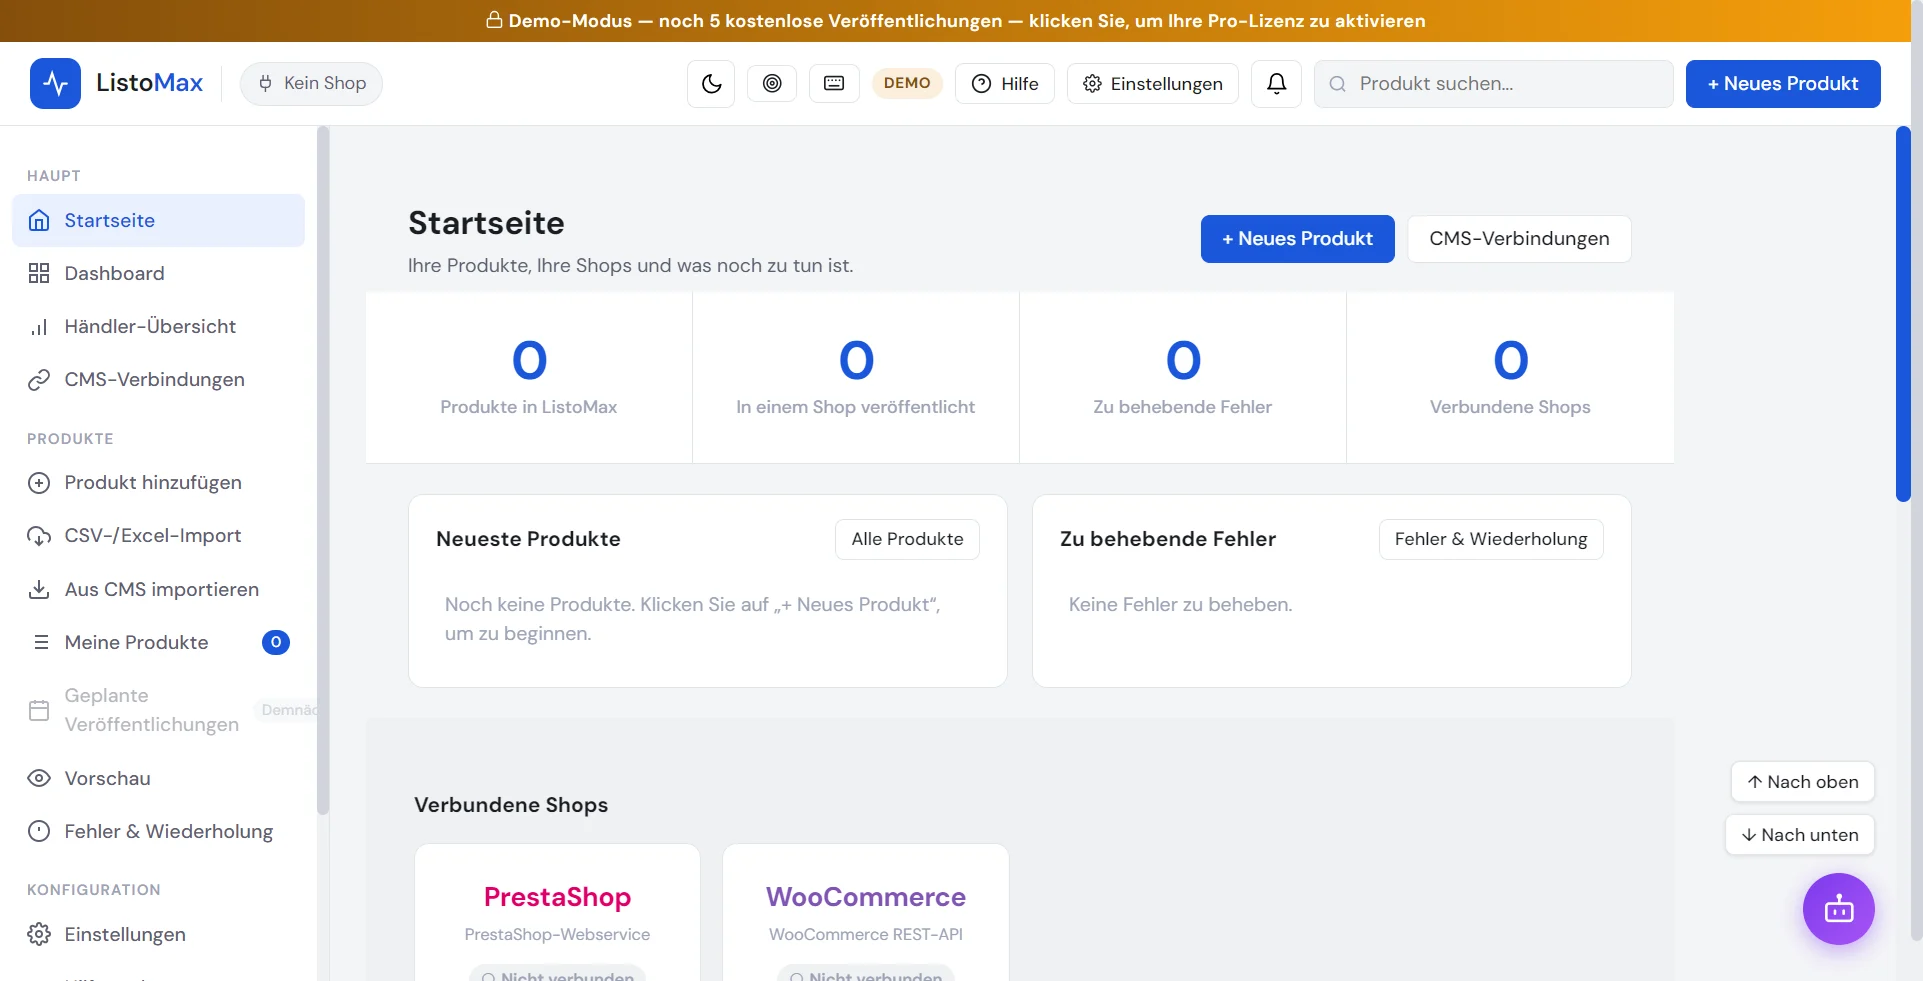Click the Meine Produkte list icon
The height and width of the screenshot is (981, 1923).
coord(41,643)
